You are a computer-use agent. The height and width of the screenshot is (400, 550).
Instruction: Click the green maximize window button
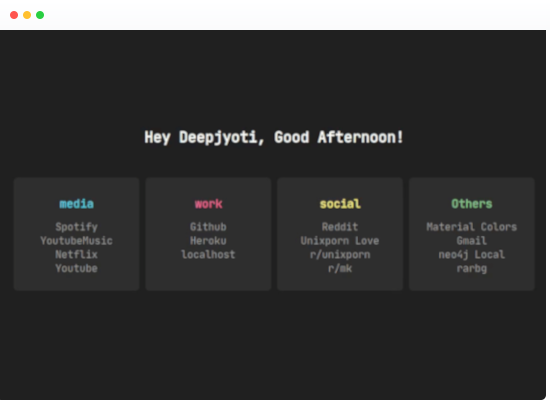40,15
